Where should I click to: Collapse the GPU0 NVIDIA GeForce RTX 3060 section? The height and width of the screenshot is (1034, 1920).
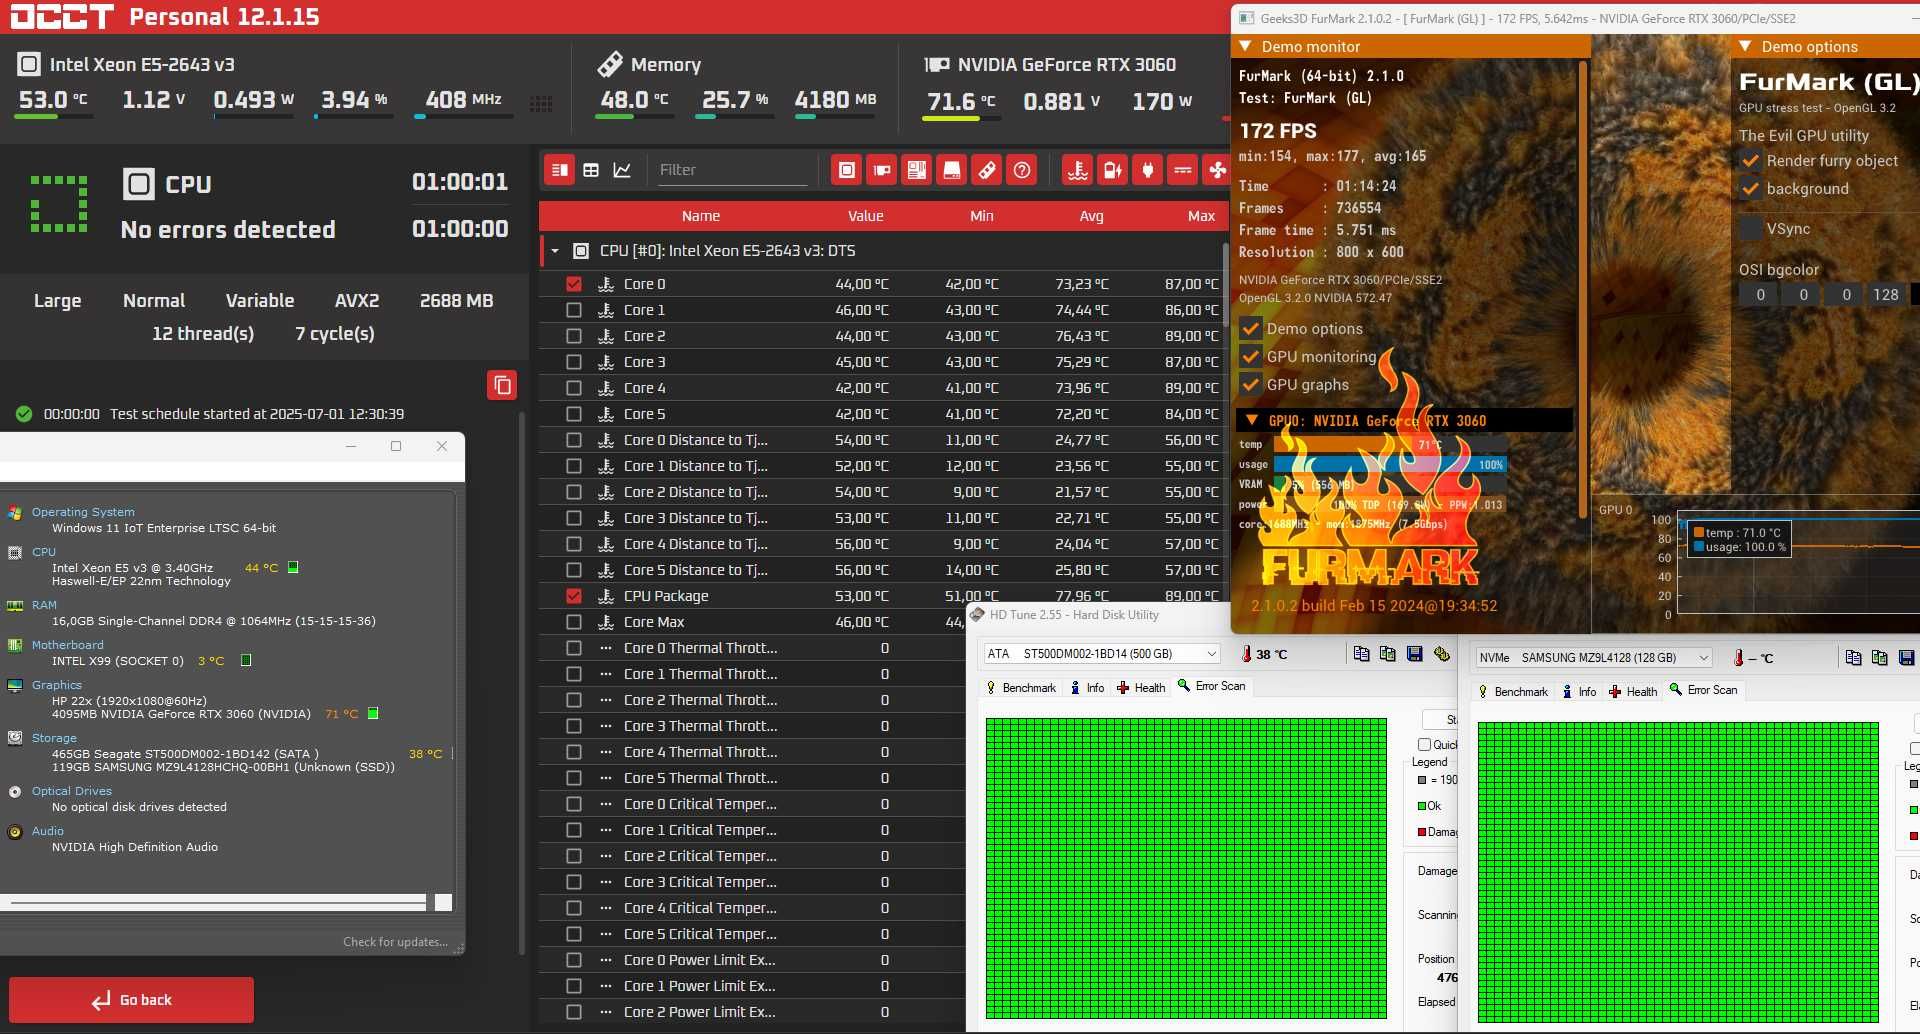pos(1251,421)
